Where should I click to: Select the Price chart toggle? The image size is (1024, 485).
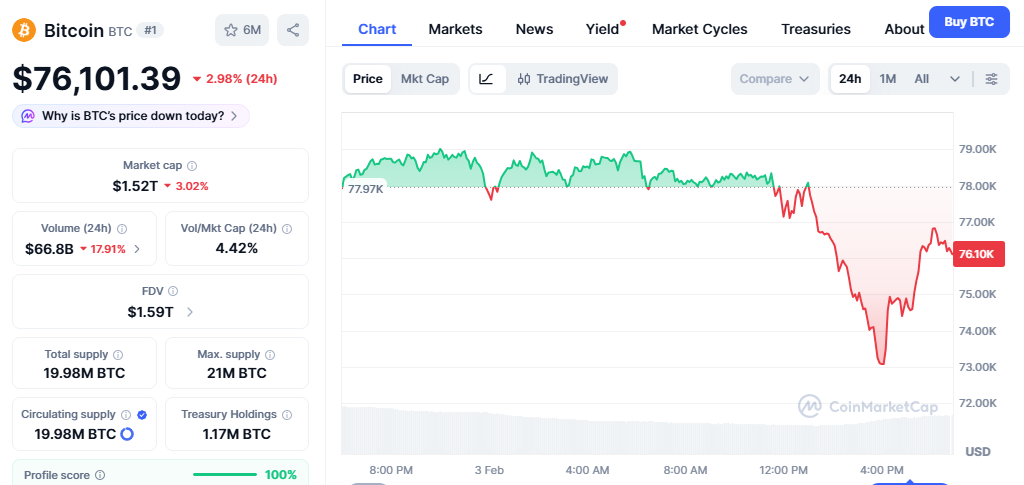point(368,79)
